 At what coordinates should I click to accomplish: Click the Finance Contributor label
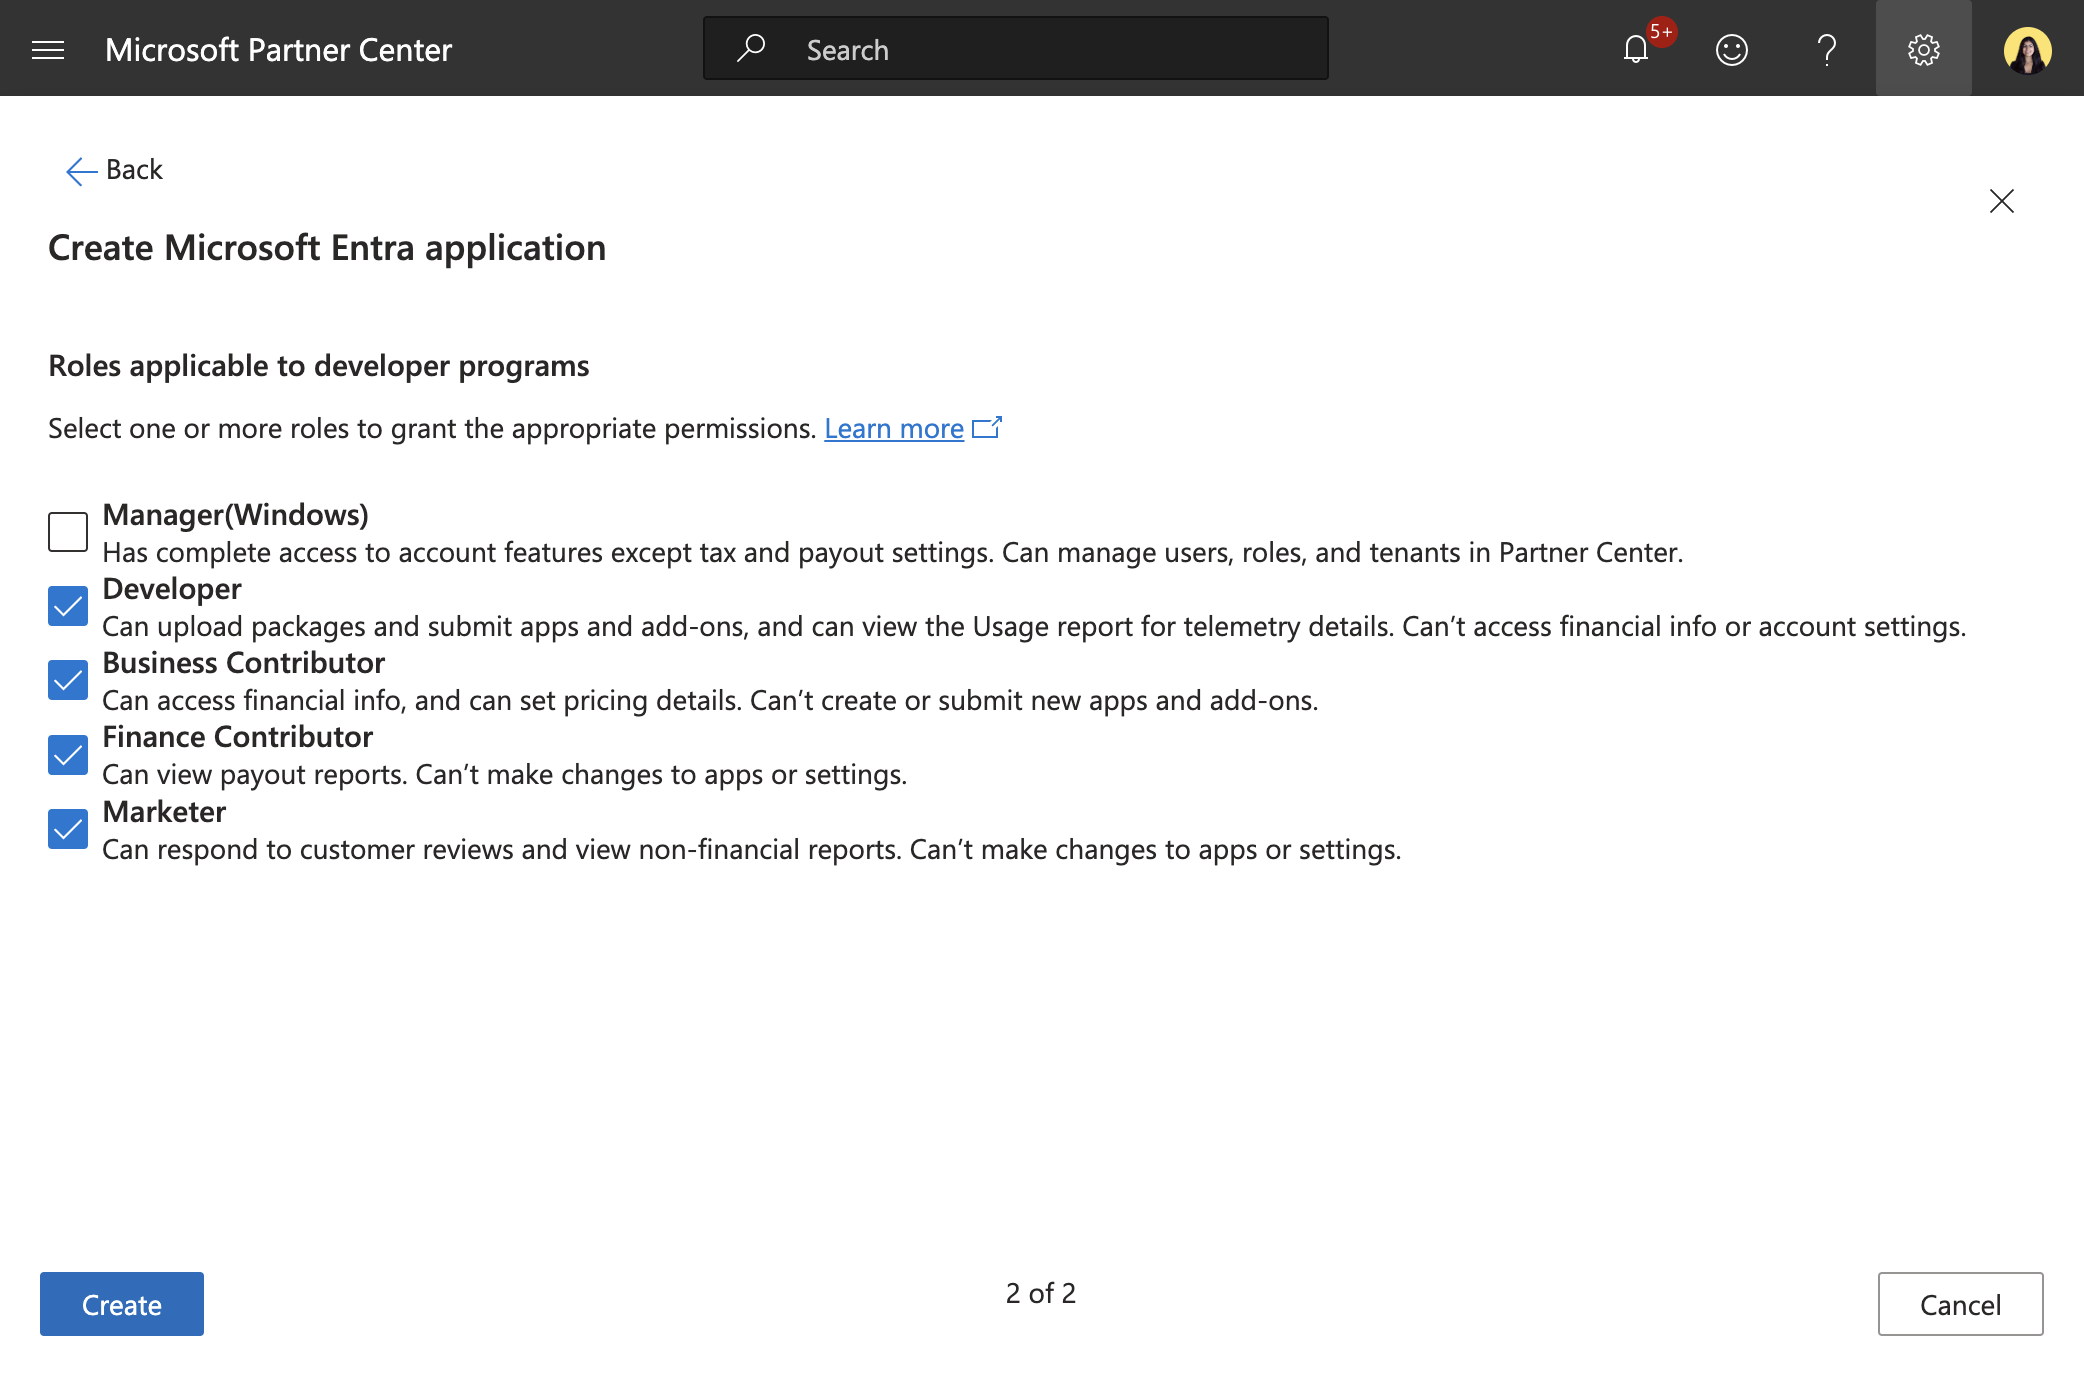237,736
